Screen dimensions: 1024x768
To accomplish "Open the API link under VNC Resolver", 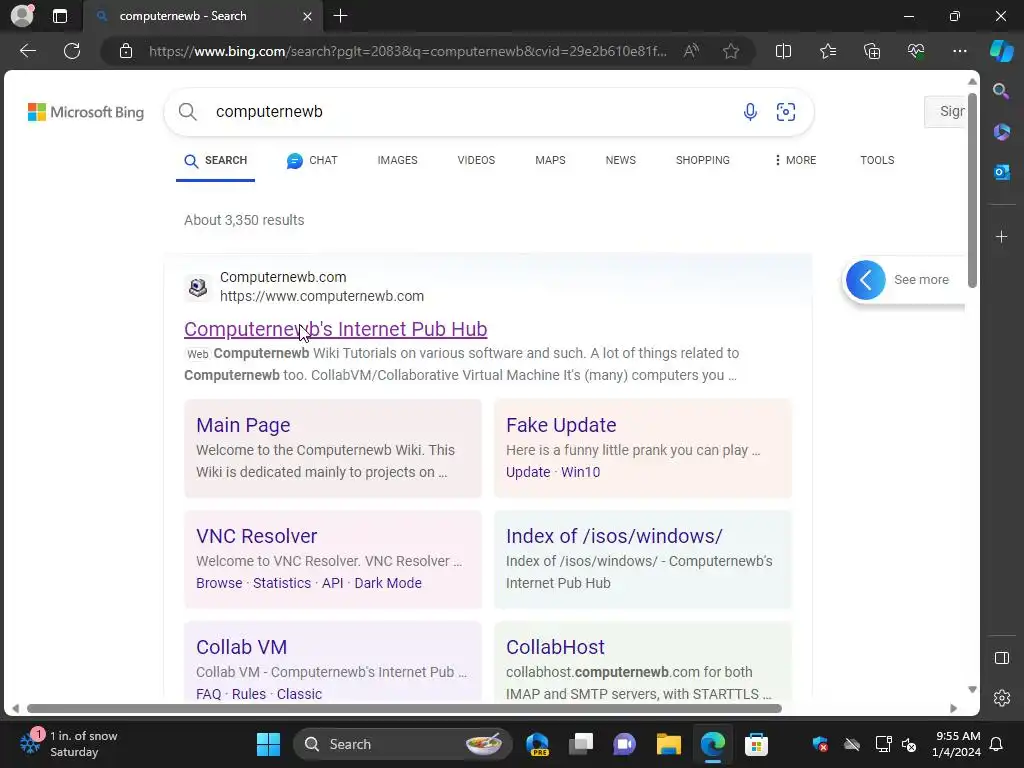I will coord(332,583).
